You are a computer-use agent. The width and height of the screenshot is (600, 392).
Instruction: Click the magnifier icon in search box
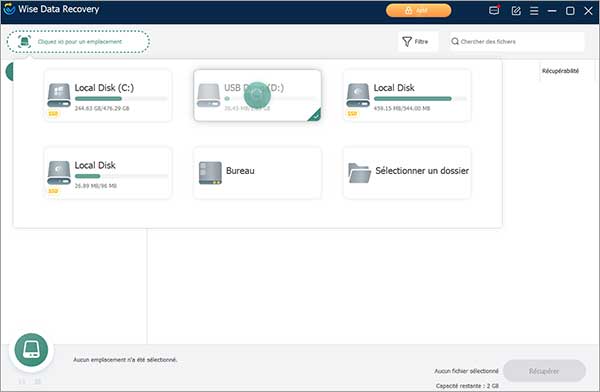455,41
